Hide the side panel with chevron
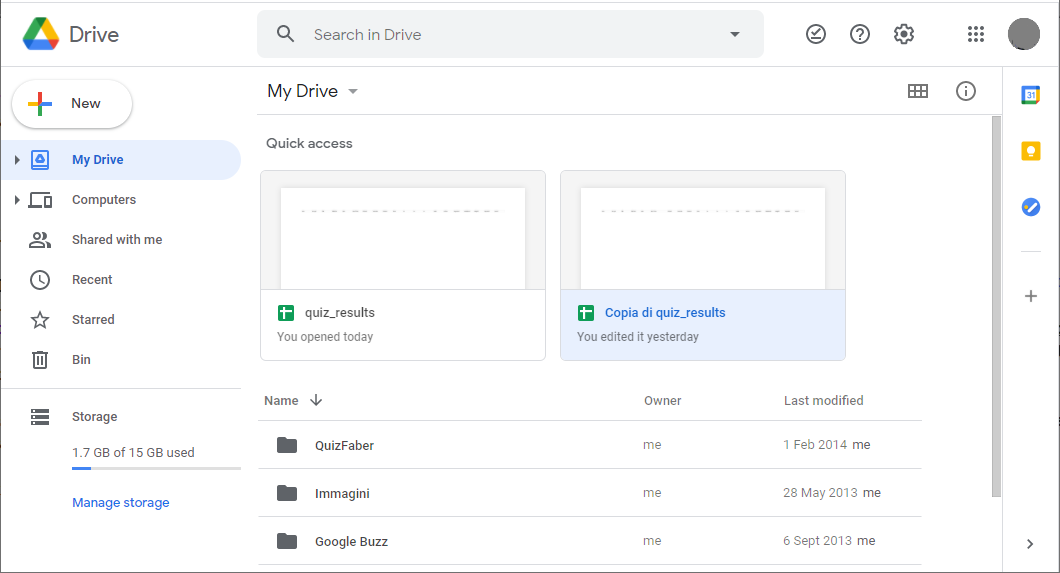Viewport: 1060px width, 573px height. [1030, 544]
